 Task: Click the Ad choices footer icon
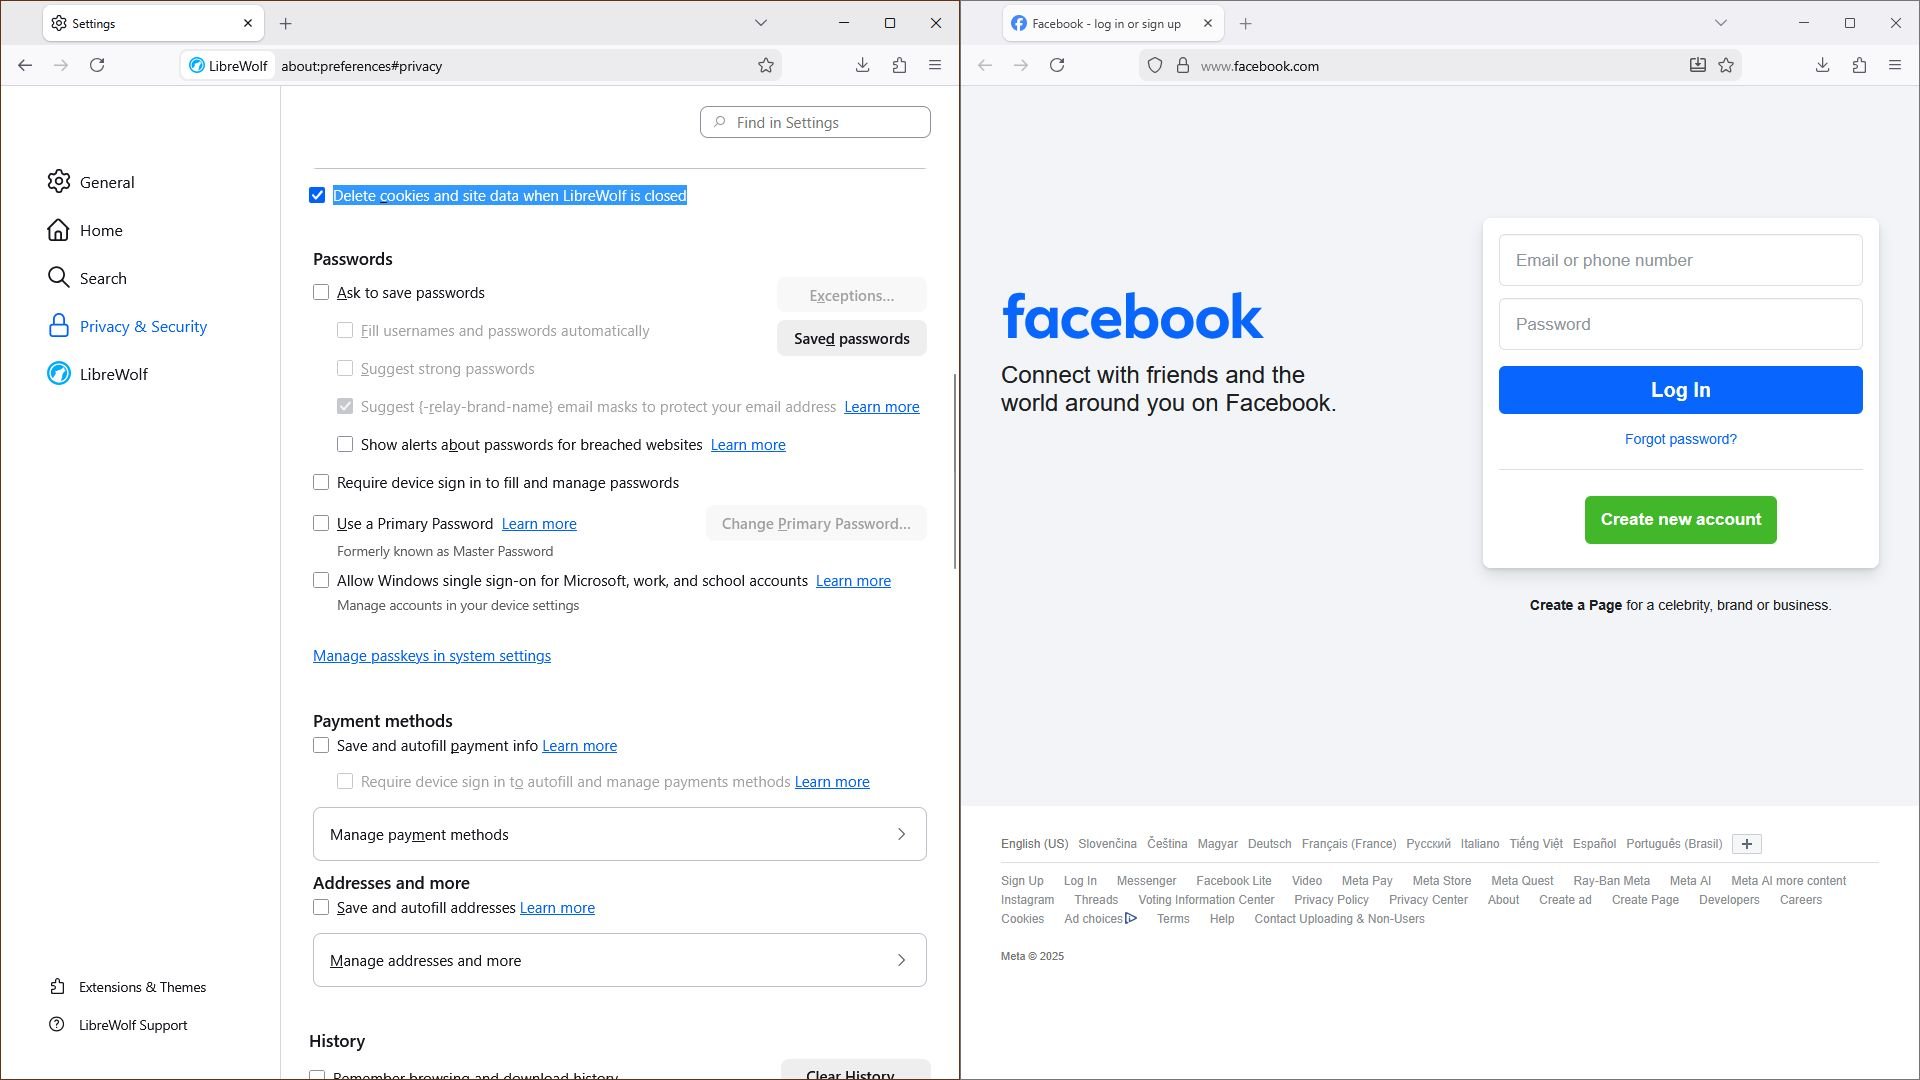coord(1131,918)
